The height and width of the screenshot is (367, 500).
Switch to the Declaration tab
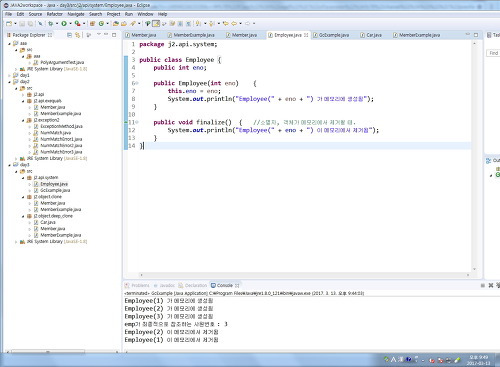click(x=193, y=286)
